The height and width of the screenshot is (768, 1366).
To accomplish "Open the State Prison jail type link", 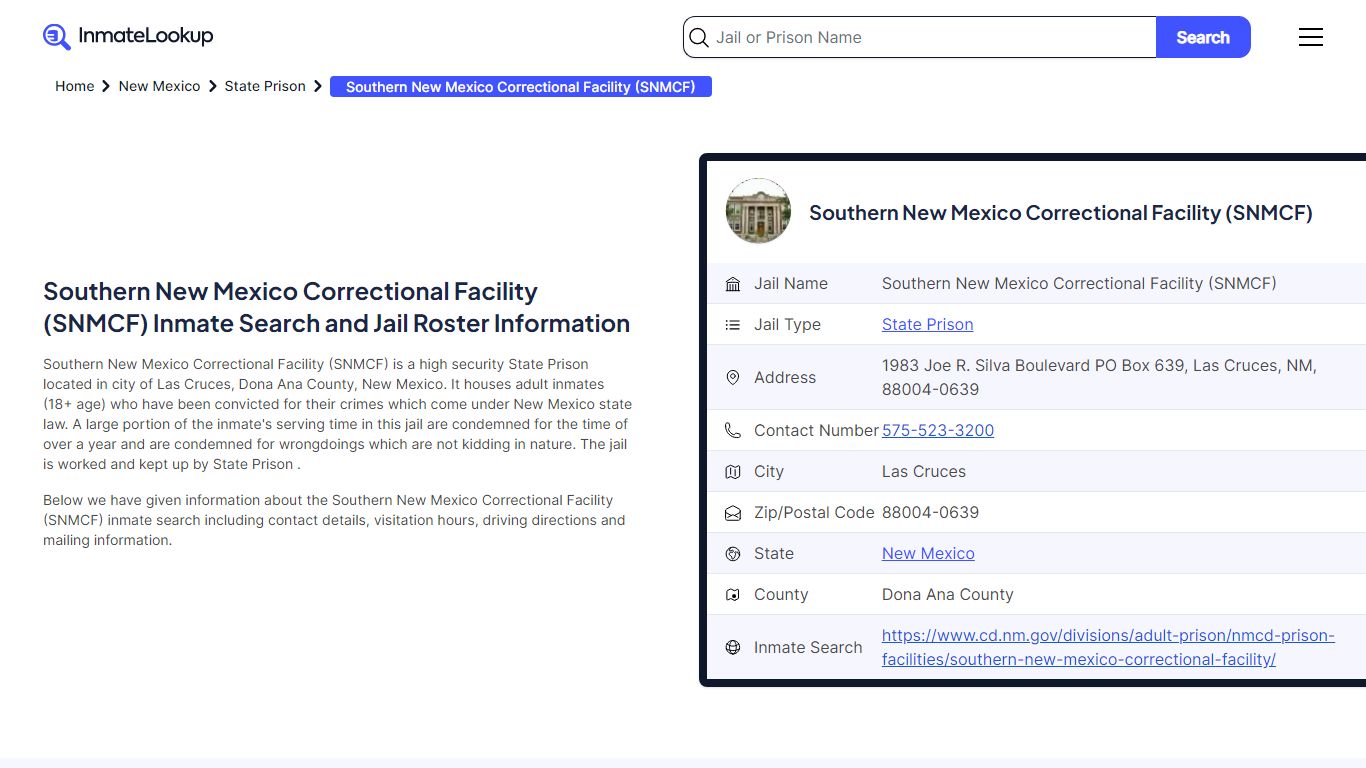I will pyautogui.click(x=927, y=324).
